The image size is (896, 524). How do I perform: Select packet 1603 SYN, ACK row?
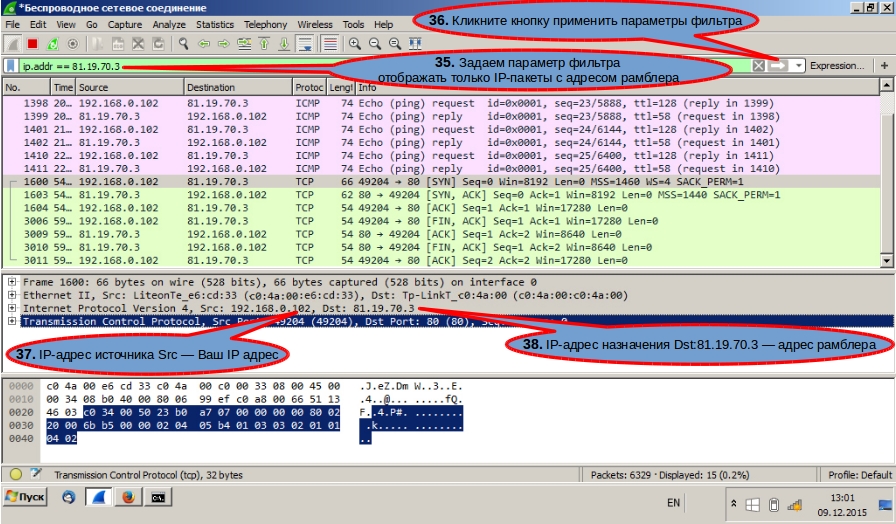click(x=441, y=195)
